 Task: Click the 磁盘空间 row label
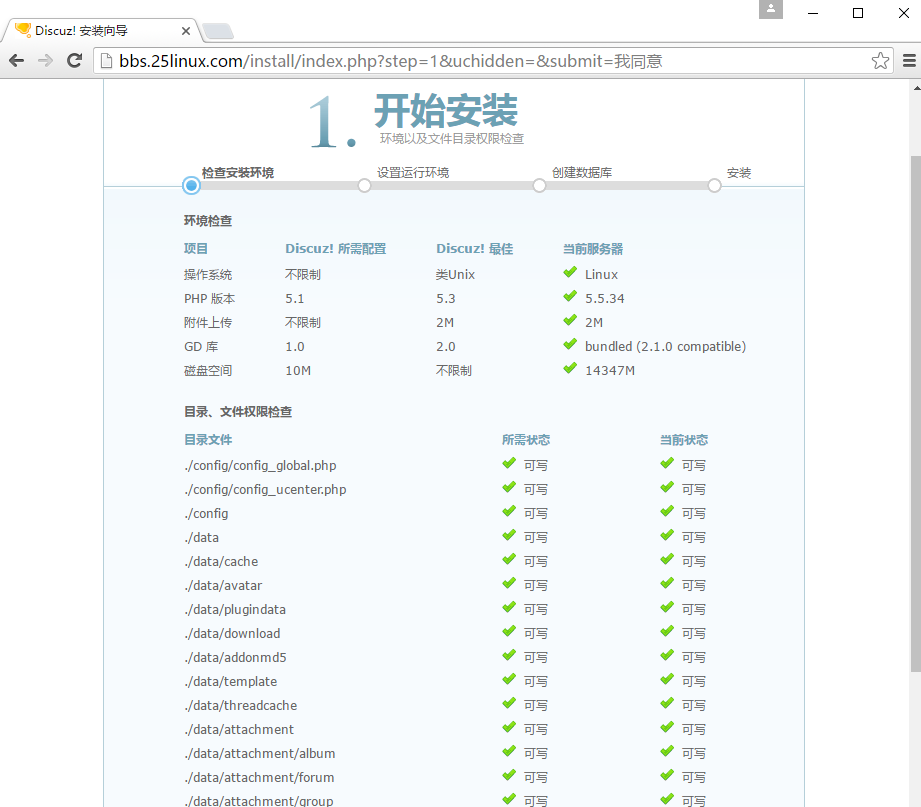(208, 371)
